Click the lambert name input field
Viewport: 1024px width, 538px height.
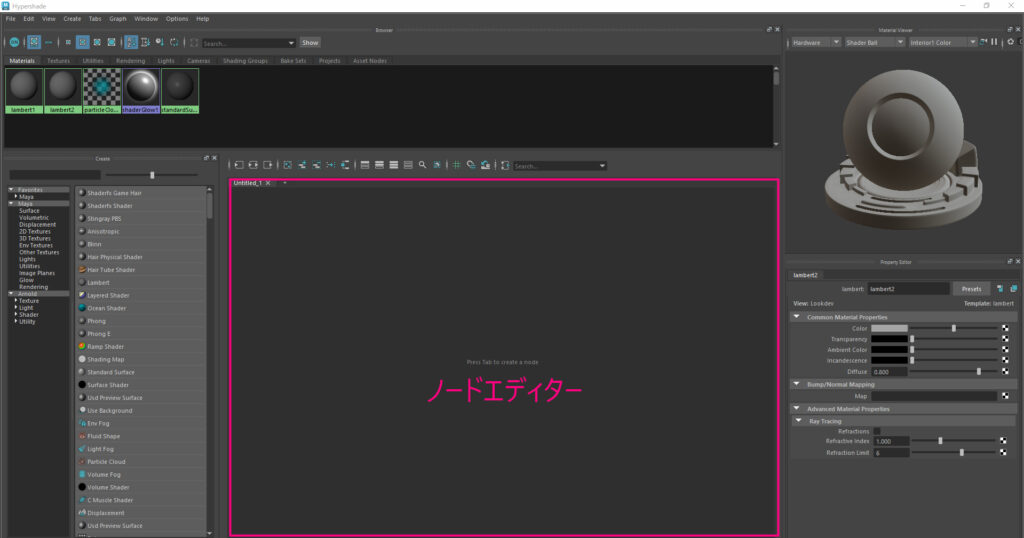pyautogui.click(x=908, y=289)
